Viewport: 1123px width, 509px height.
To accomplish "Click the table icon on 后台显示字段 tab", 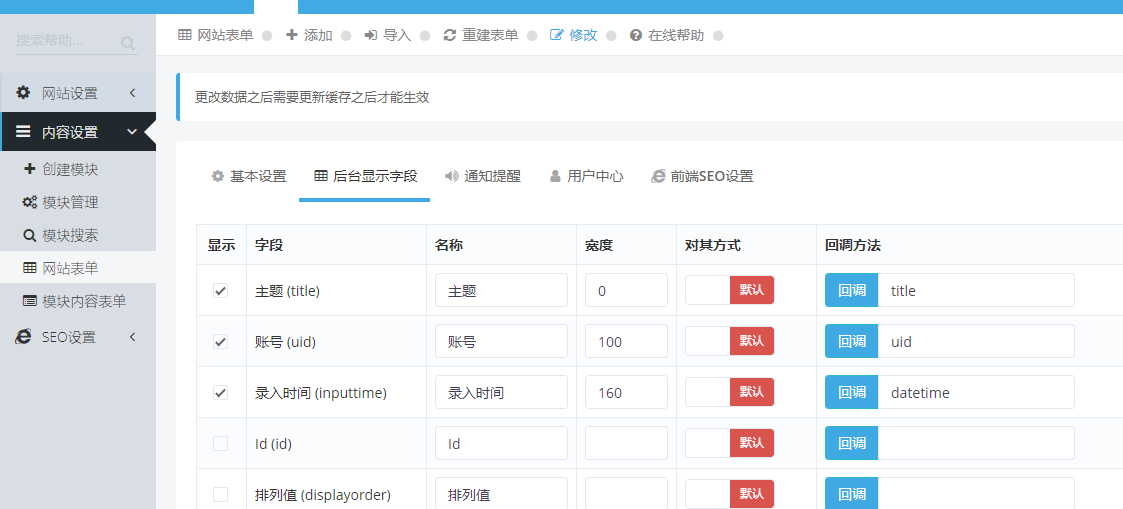I will click(321, 176).
